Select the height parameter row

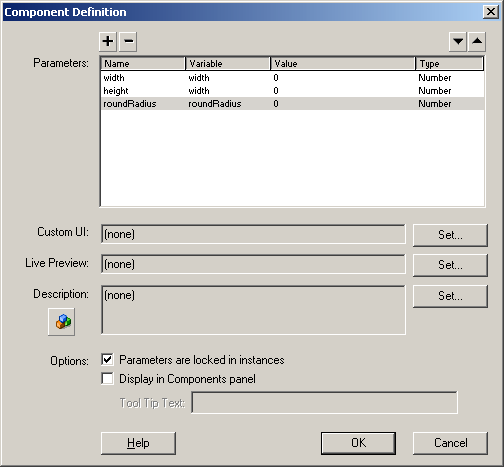coord(292,91)
